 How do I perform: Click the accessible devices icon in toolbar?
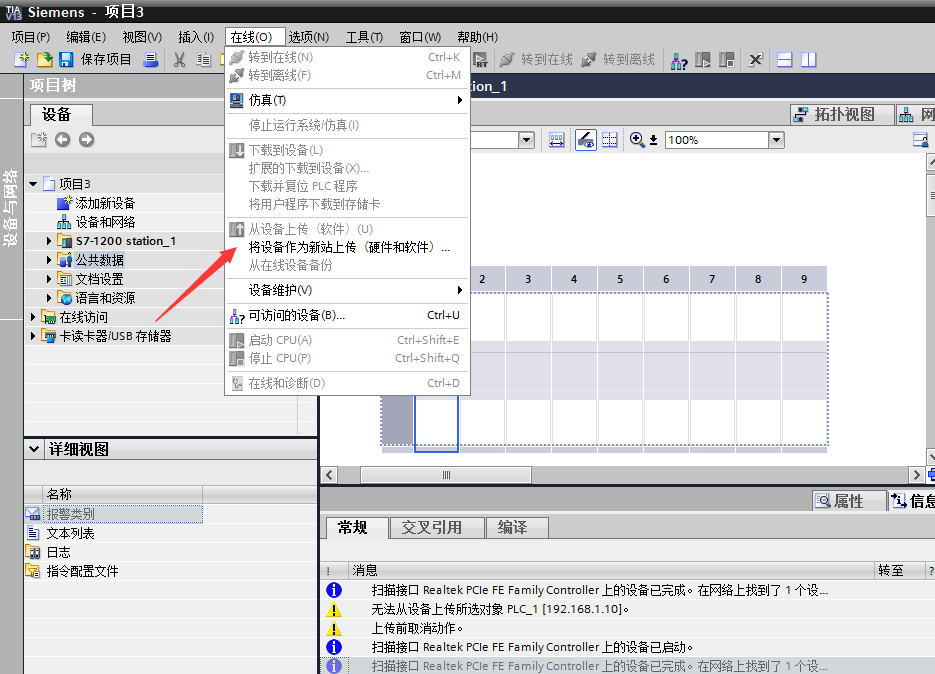(x=679, y=60)
